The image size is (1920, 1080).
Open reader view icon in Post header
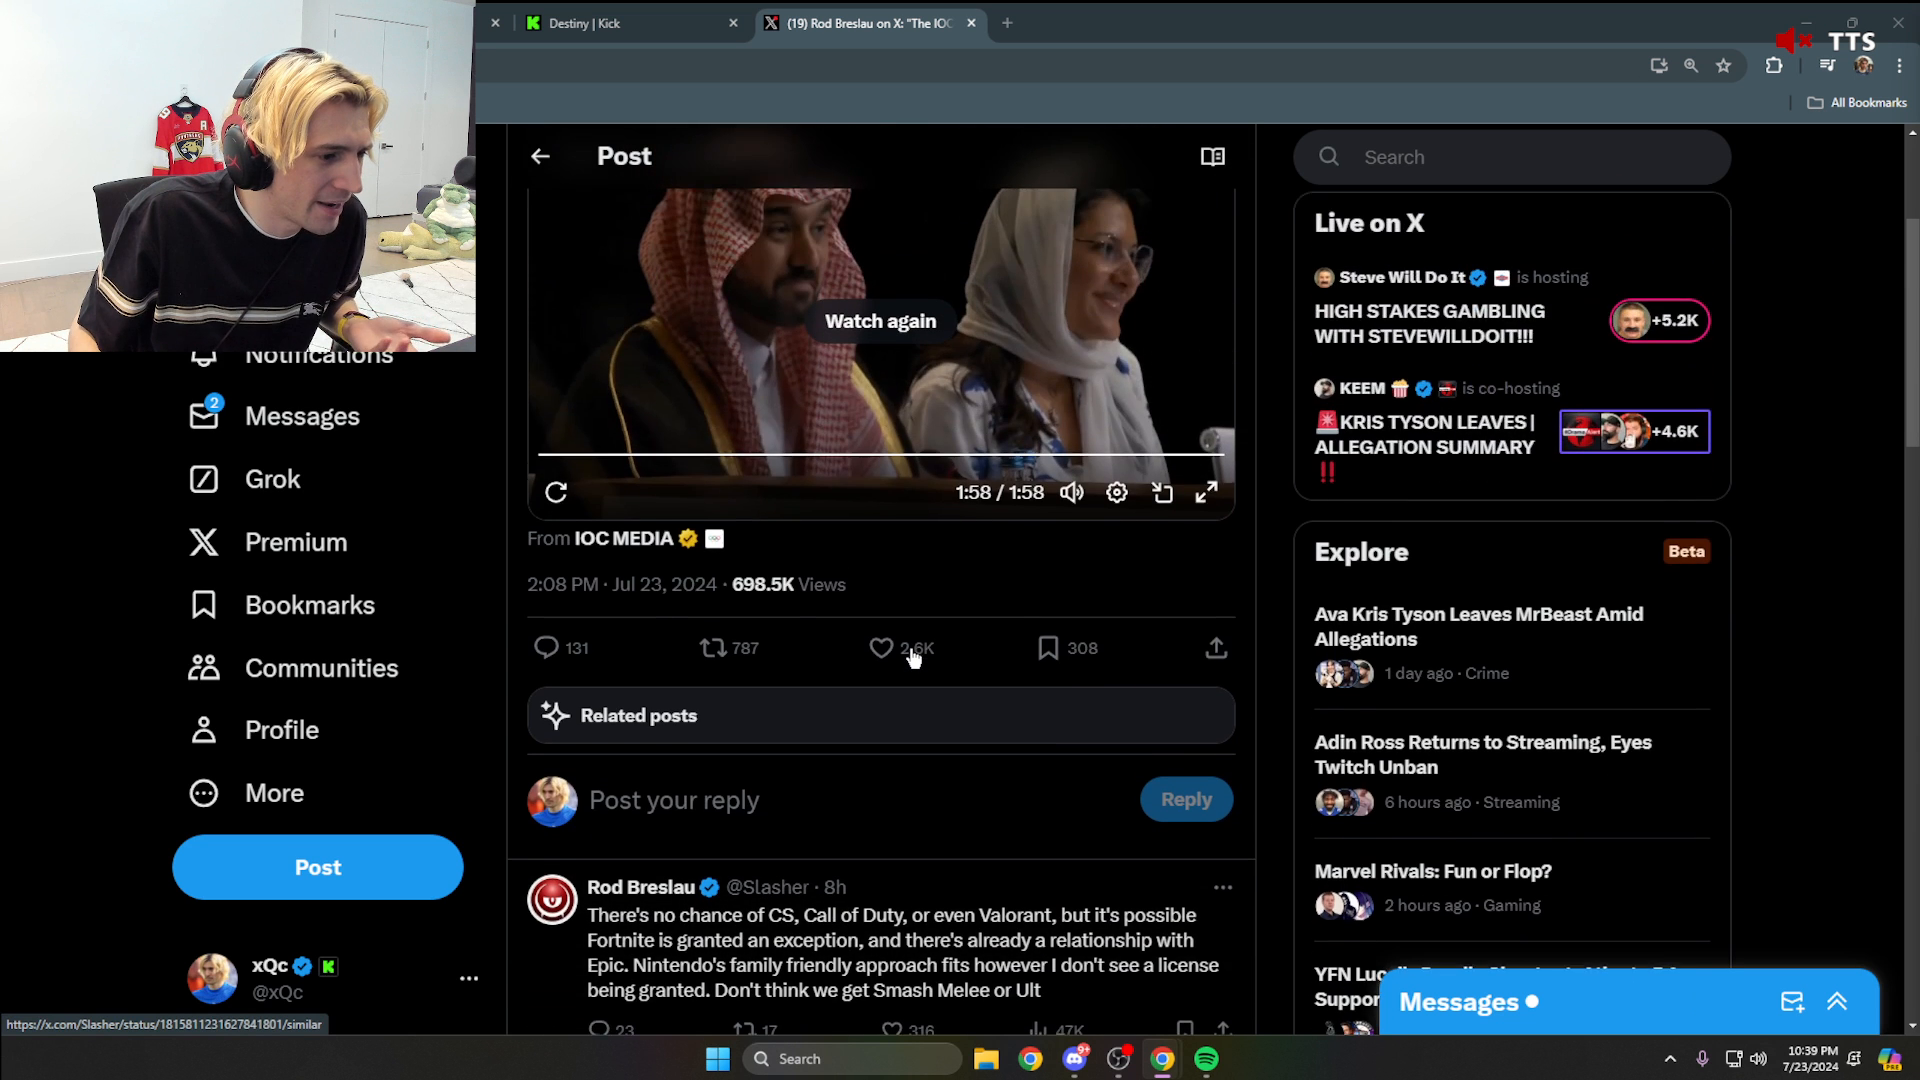1212,156
